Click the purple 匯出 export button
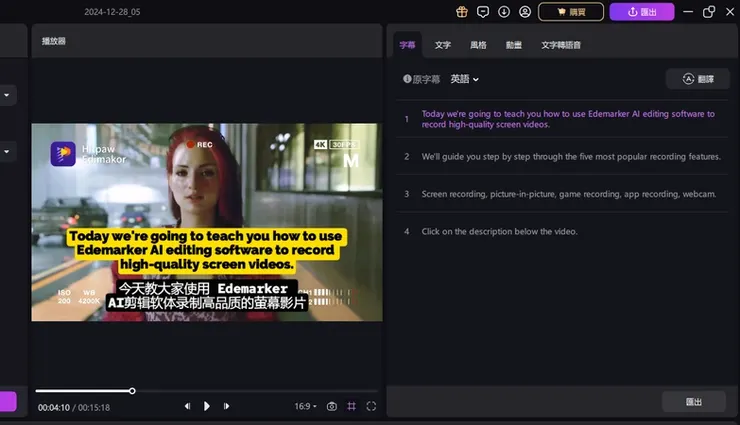 pos(641,12)
